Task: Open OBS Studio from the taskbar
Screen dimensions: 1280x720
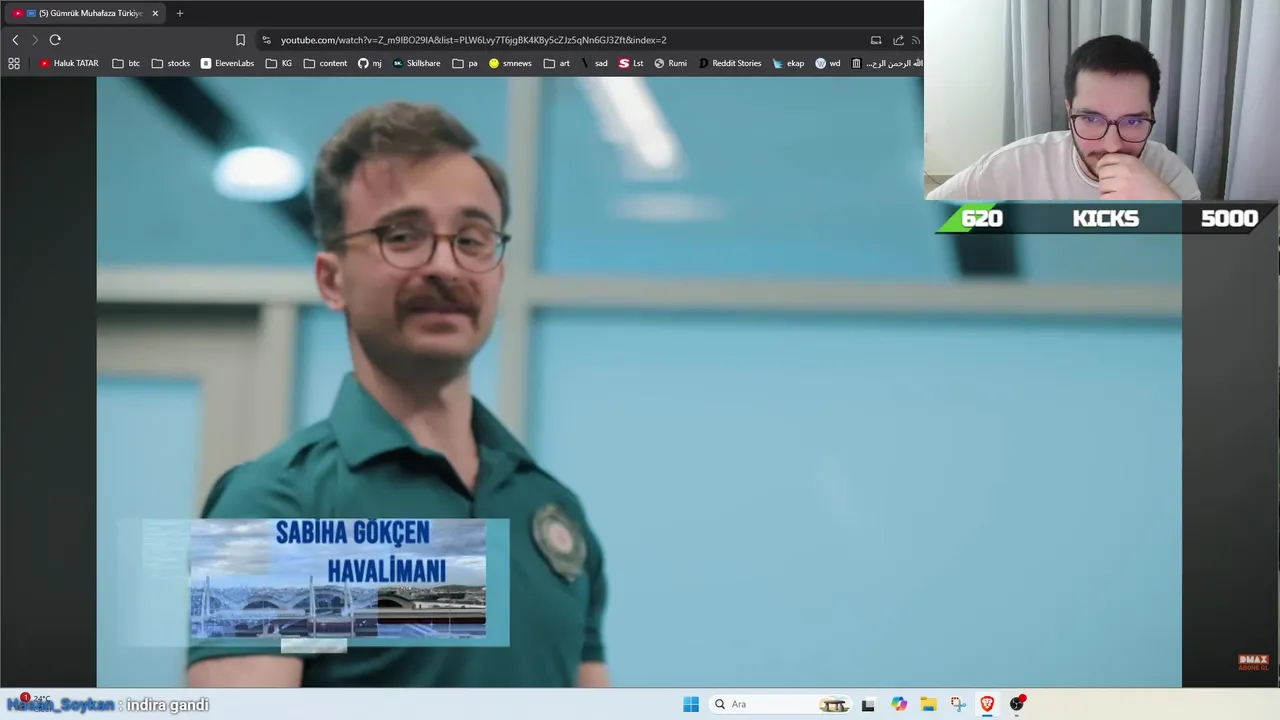Action: [x=1017, y=704]
